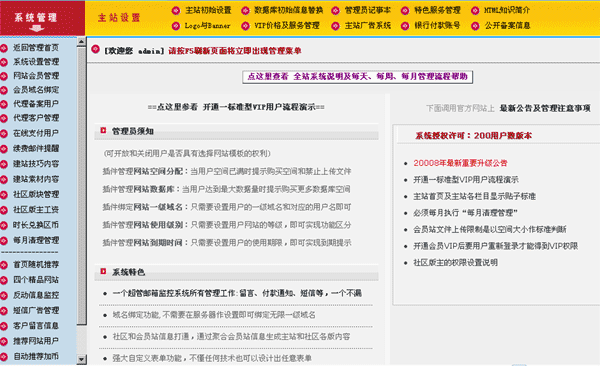Open the 开通一标准型VIP用户流程演示 link in the center panel
The height and width of the screenshot is (366, 600).
[236, 107]
